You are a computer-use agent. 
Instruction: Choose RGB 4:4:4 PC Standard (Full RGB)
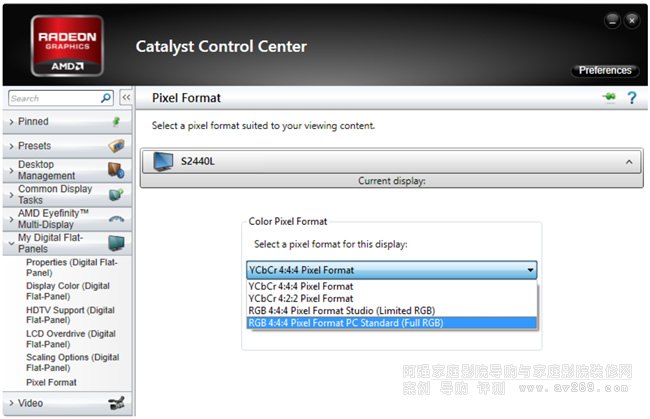pyautogui.click(x=344, y=323)
